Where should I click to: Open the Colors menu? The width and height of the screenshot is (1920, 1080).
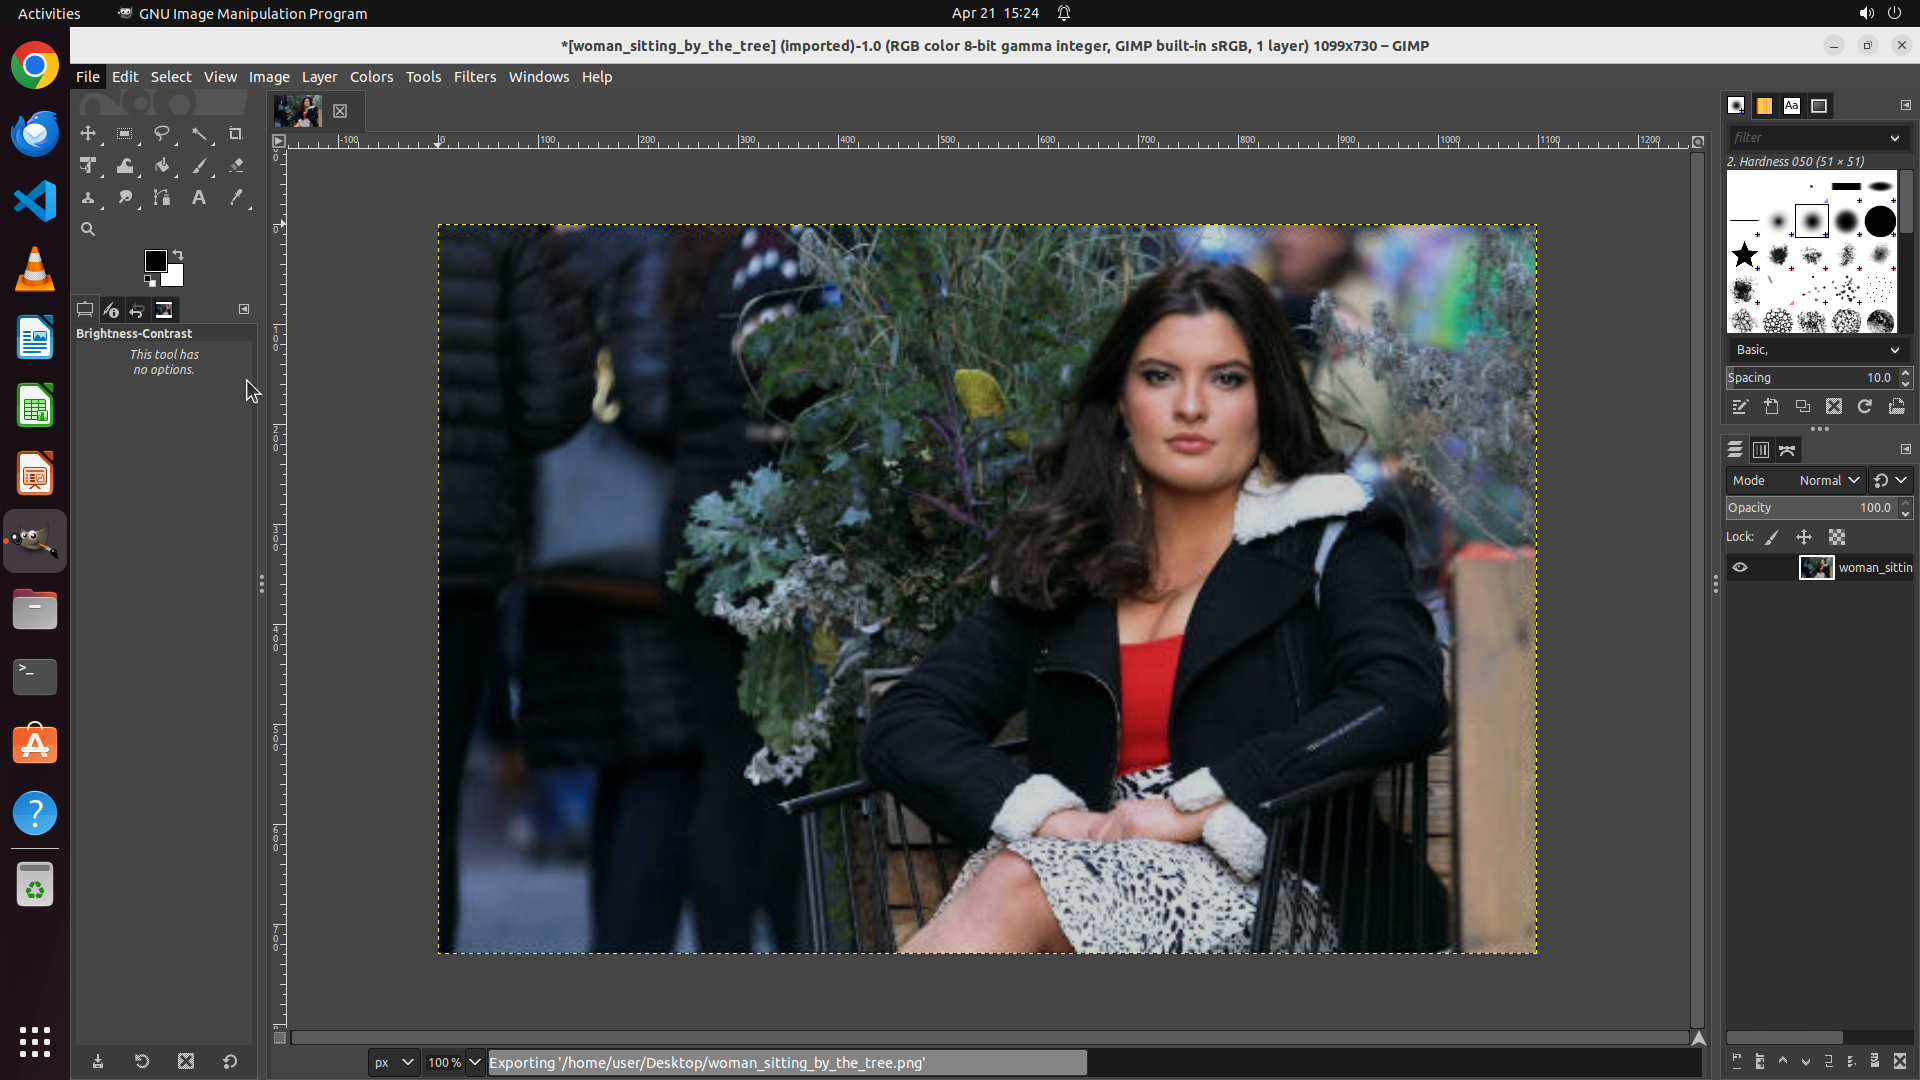tap(371, 77)
